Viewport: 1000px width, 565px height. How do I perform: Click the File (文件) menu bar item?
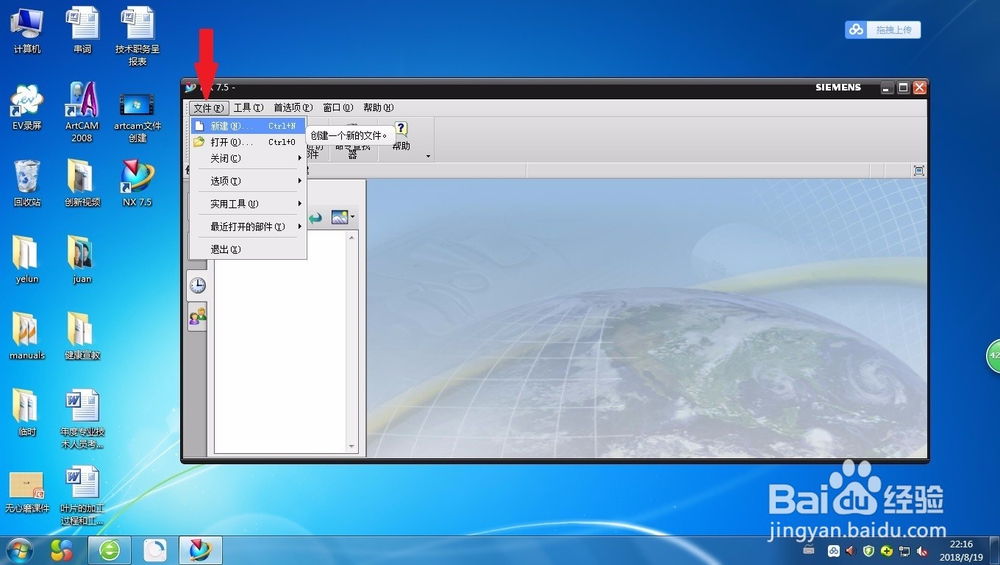[x=209, y=108]
